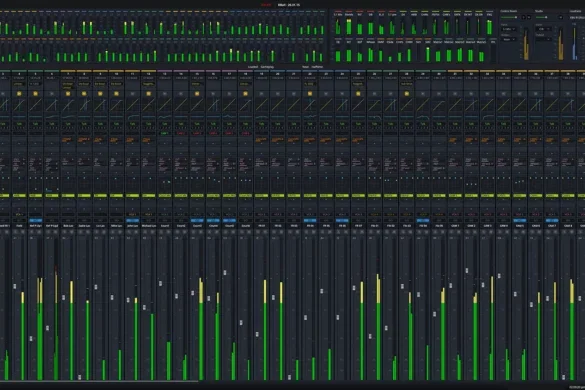
Task: Click the green button on Bob Lav strip
Action: click(x=68, y=124)
